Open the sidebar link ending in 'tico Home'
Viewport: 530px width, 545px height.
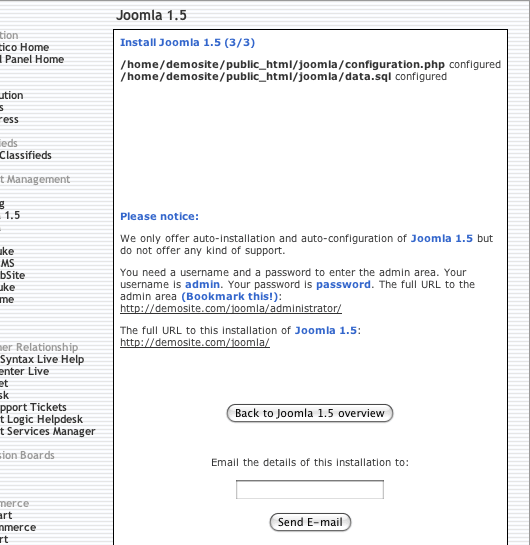point(24,47)
